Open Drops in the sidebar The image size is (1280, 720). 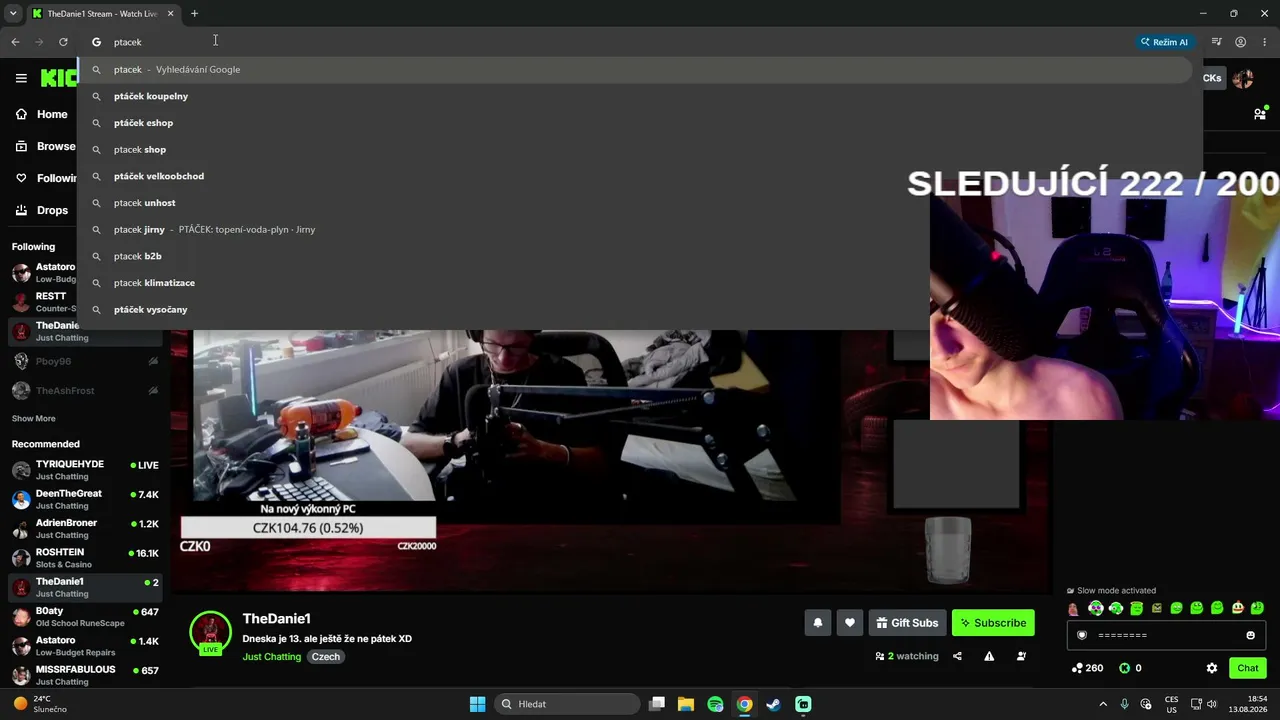pos(41,210)
